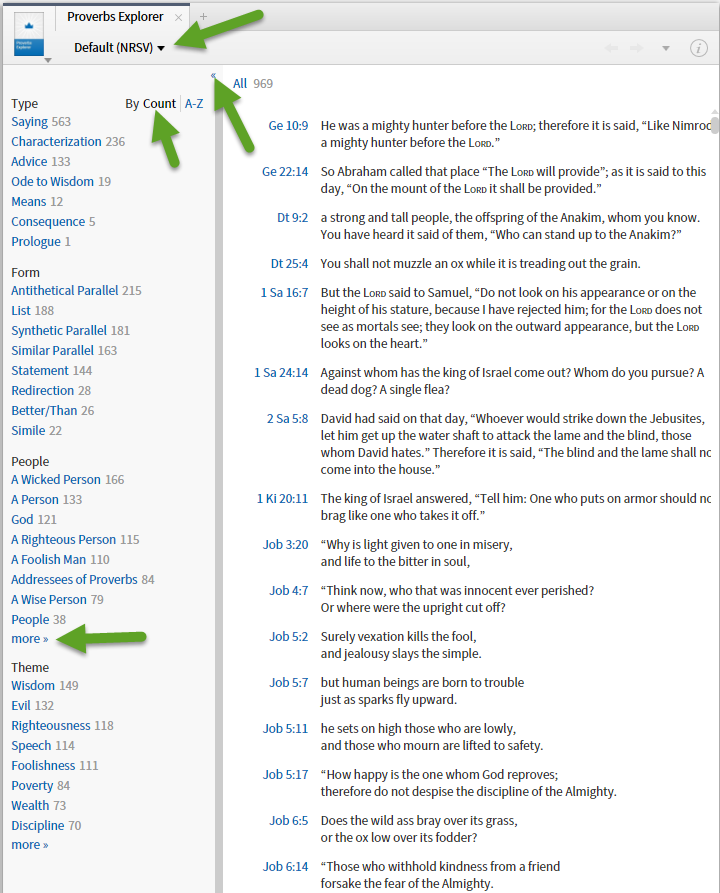The height and width of the screenshot is (893, 720).
Task: Close the Proverbs Explorer tab
Action: (x=178, y=18)
